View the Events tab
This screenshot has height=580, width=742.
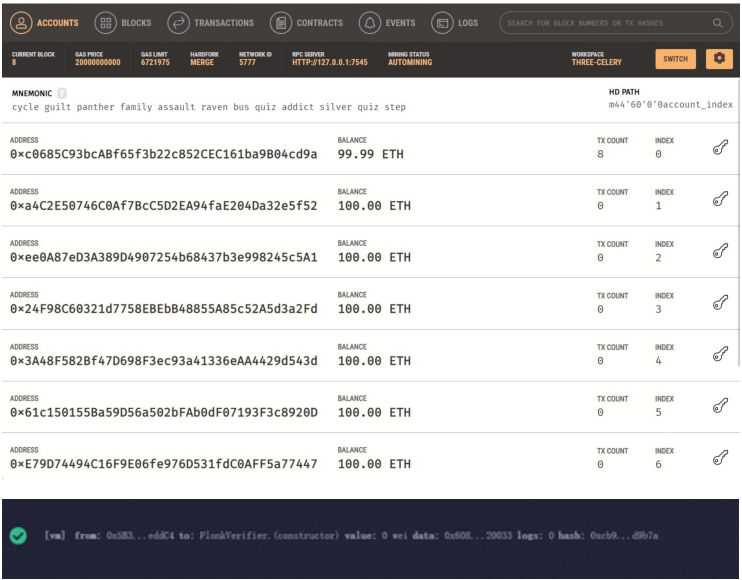coord(389,23)
